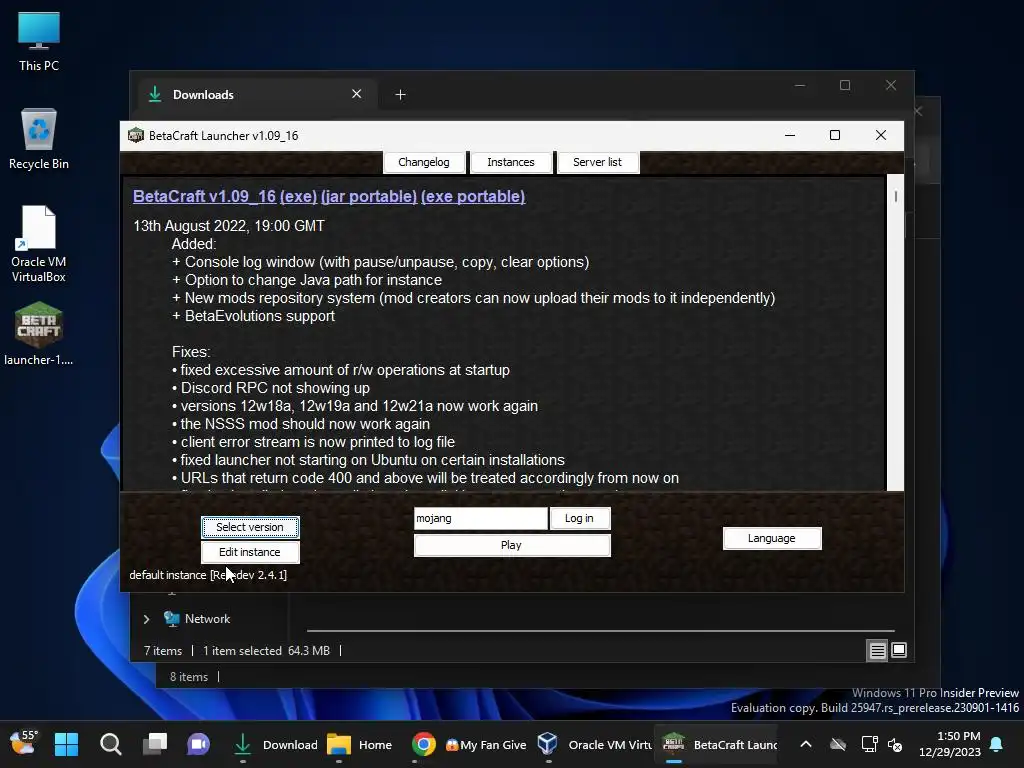
Task: Click '8 items' status in back window
Action: pos(189,677)
